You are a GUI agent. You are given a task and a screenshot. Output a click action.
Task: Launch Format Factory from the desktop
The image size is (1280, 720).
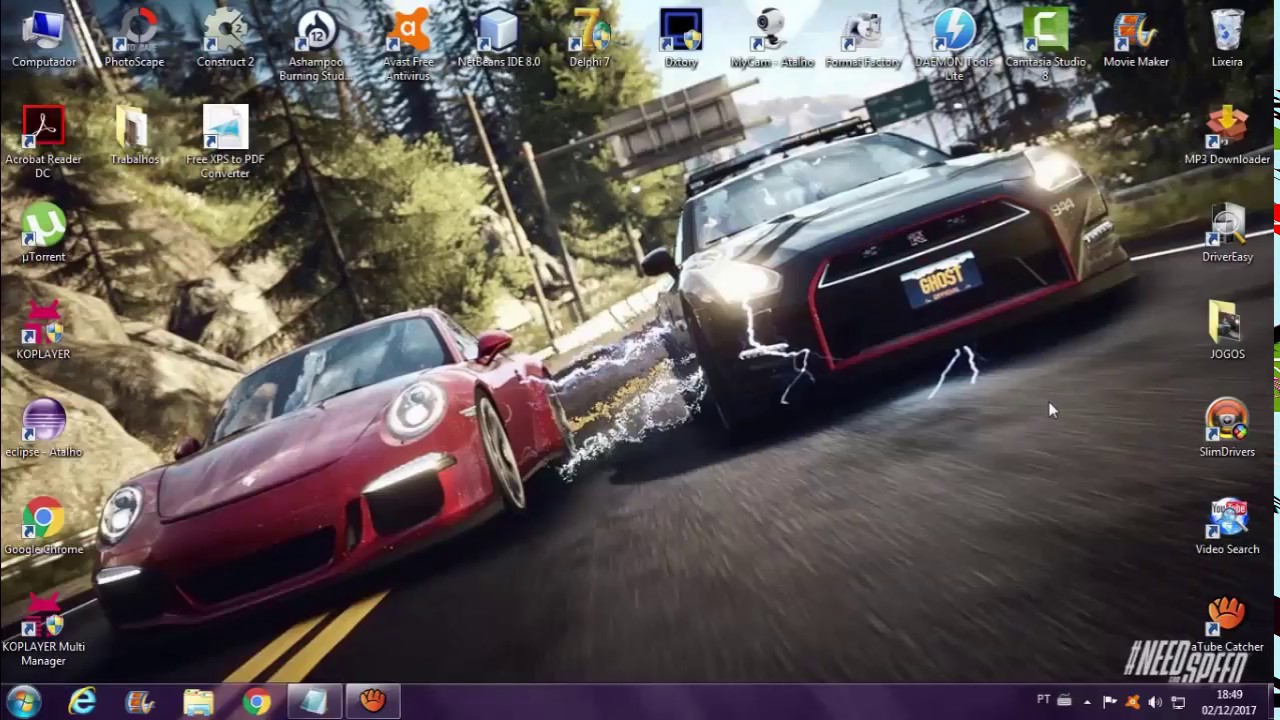pyautogui.click(x=863, y=38)
